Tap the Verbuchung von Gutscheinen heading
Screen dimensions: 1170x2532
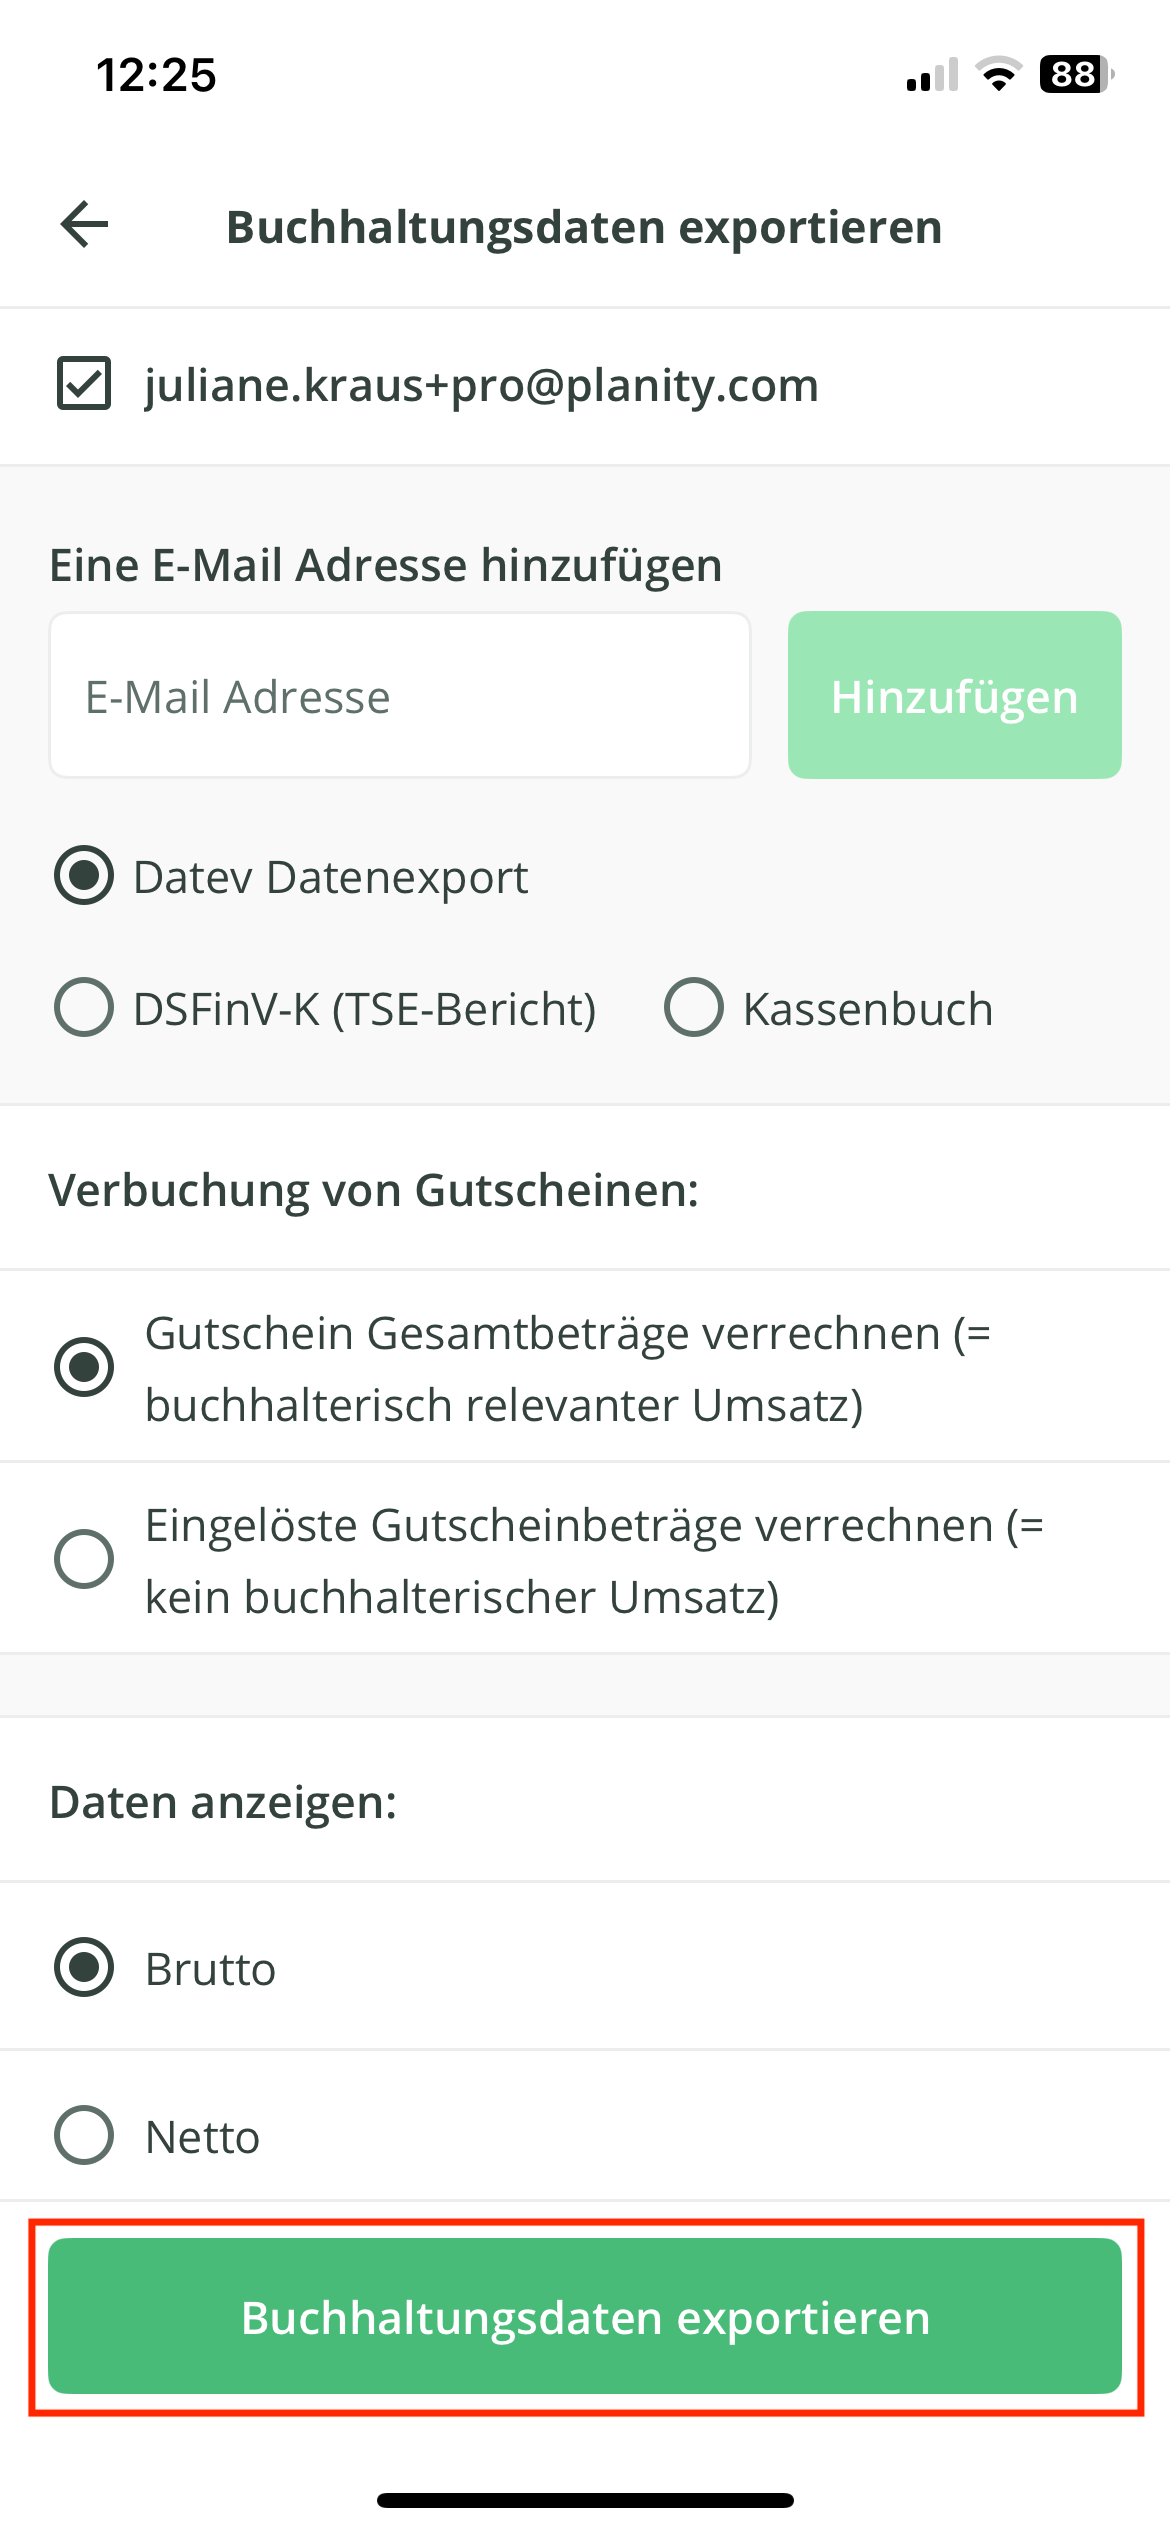point(374,1190)
